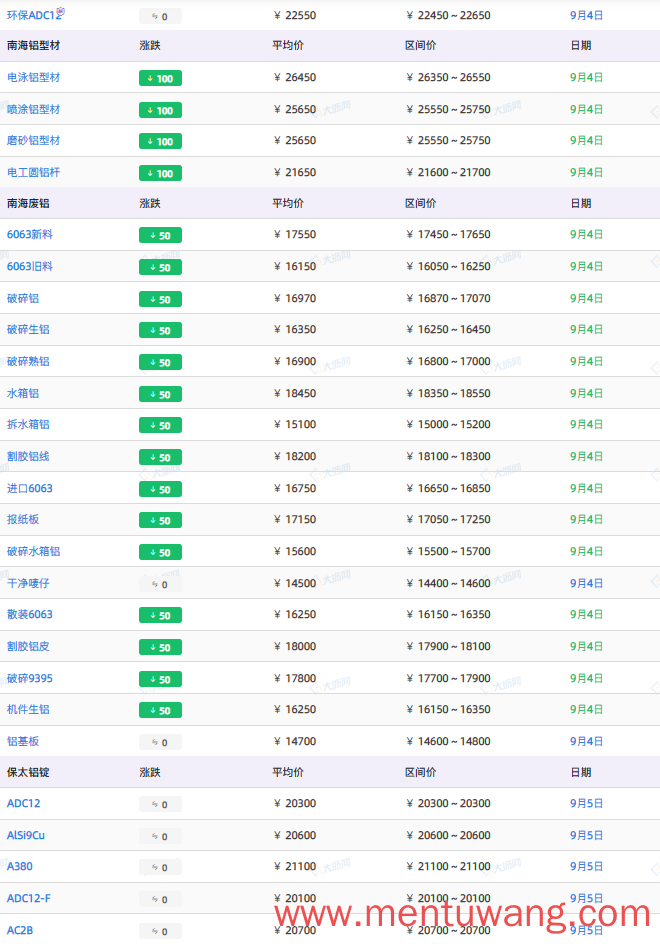The height and width of the screenshot is (944, 660).
Task: Click the 9月5日 date in the A380 row
Action: (x=587, y=867)
